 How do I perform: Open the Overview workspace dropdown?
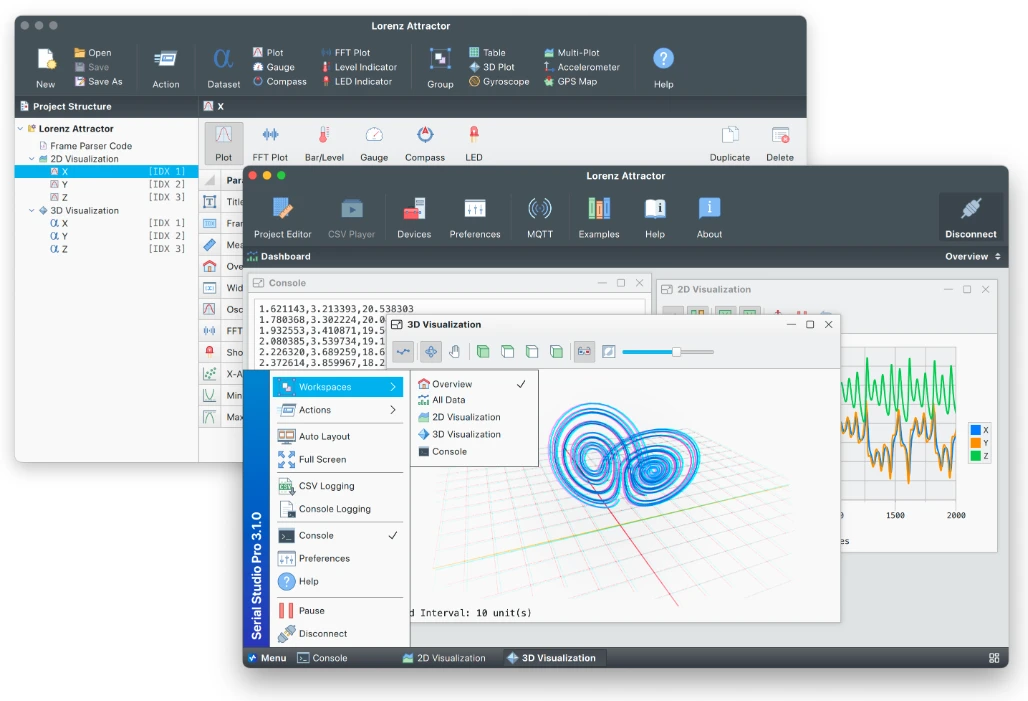coord(972,256)
